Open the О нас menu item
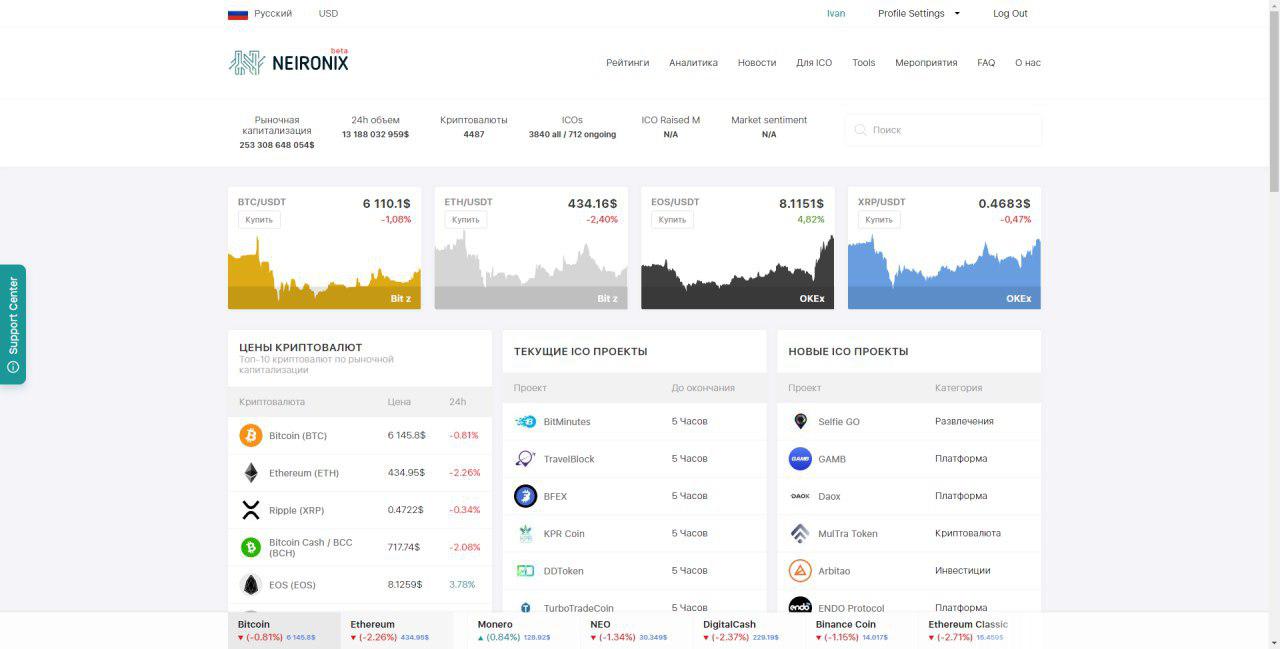This screenshot has height=649, width=1280. tap(1028, 63)
